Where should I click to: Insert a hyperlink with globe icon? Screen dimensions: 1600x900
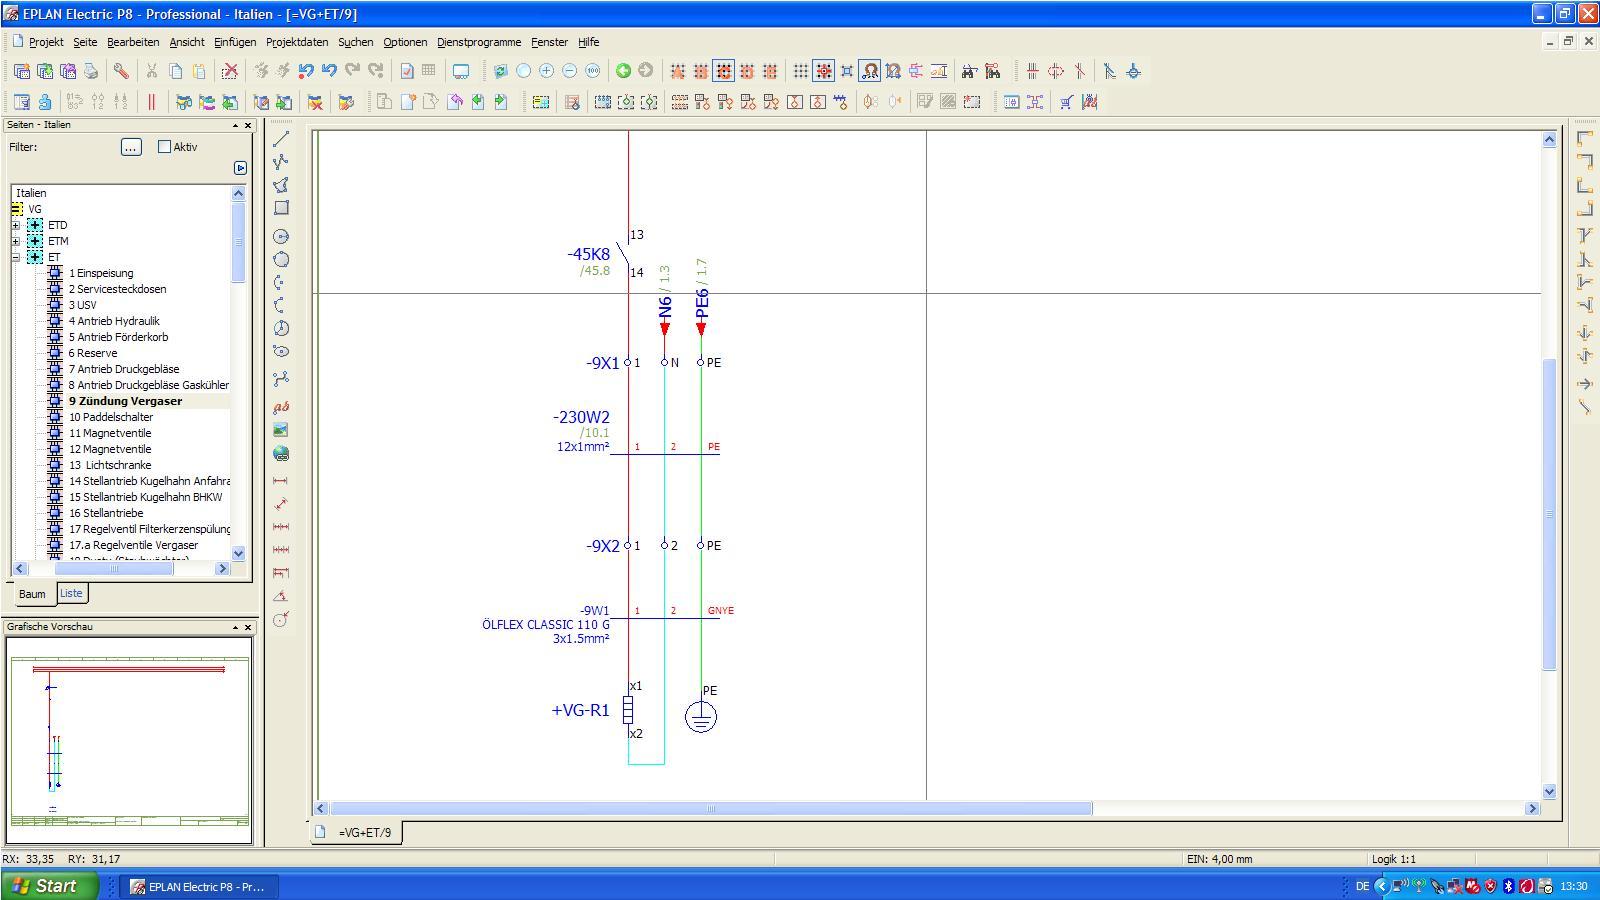pos(281,453)
